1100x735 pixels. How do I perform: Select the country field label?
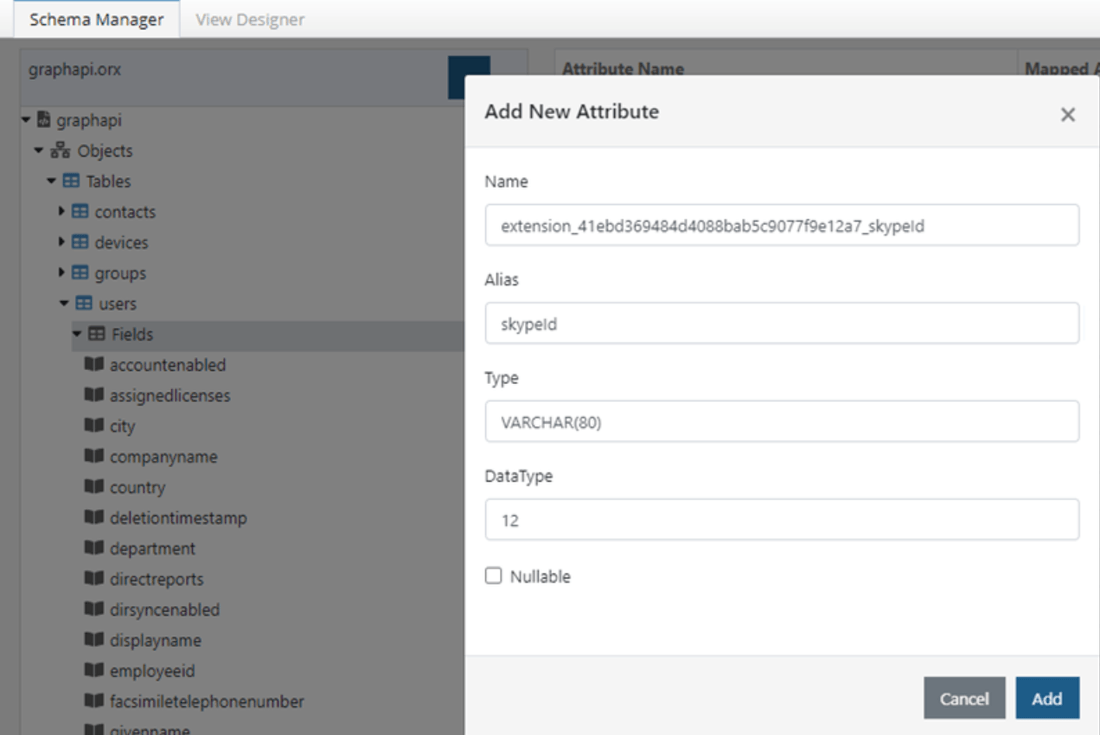(138, 487)
